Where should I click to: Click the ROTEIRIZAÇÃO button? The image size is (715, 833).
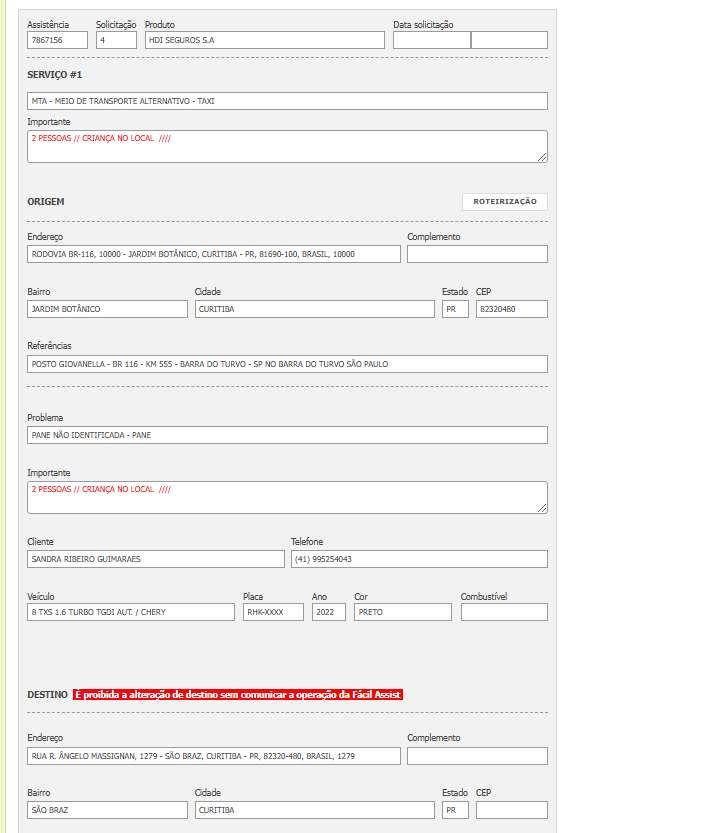(505, 202)
